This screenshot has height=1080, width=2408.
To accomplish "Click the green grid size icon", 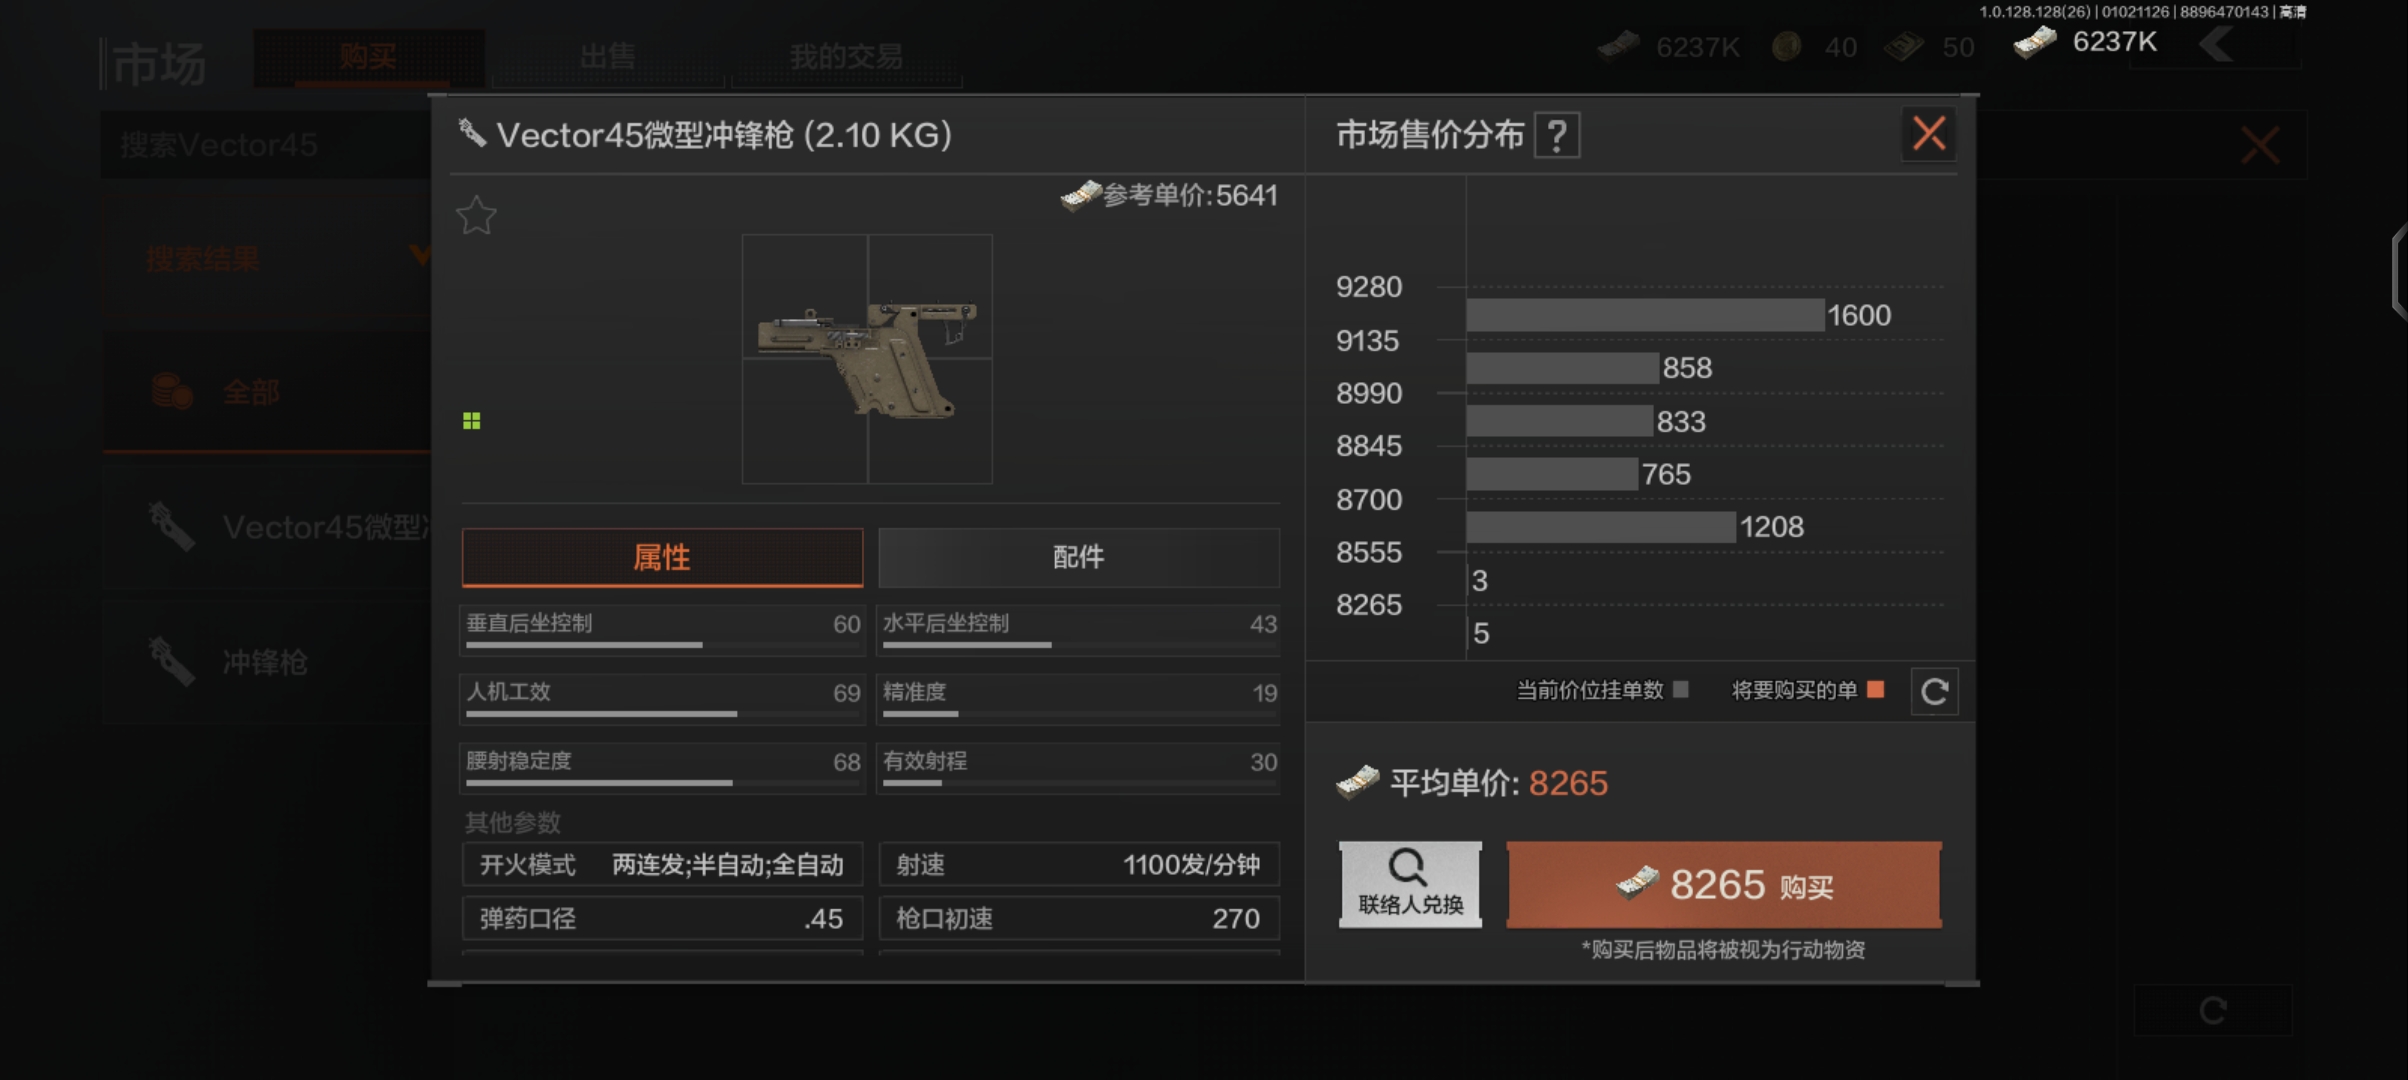I will click(x=472, y=421).
